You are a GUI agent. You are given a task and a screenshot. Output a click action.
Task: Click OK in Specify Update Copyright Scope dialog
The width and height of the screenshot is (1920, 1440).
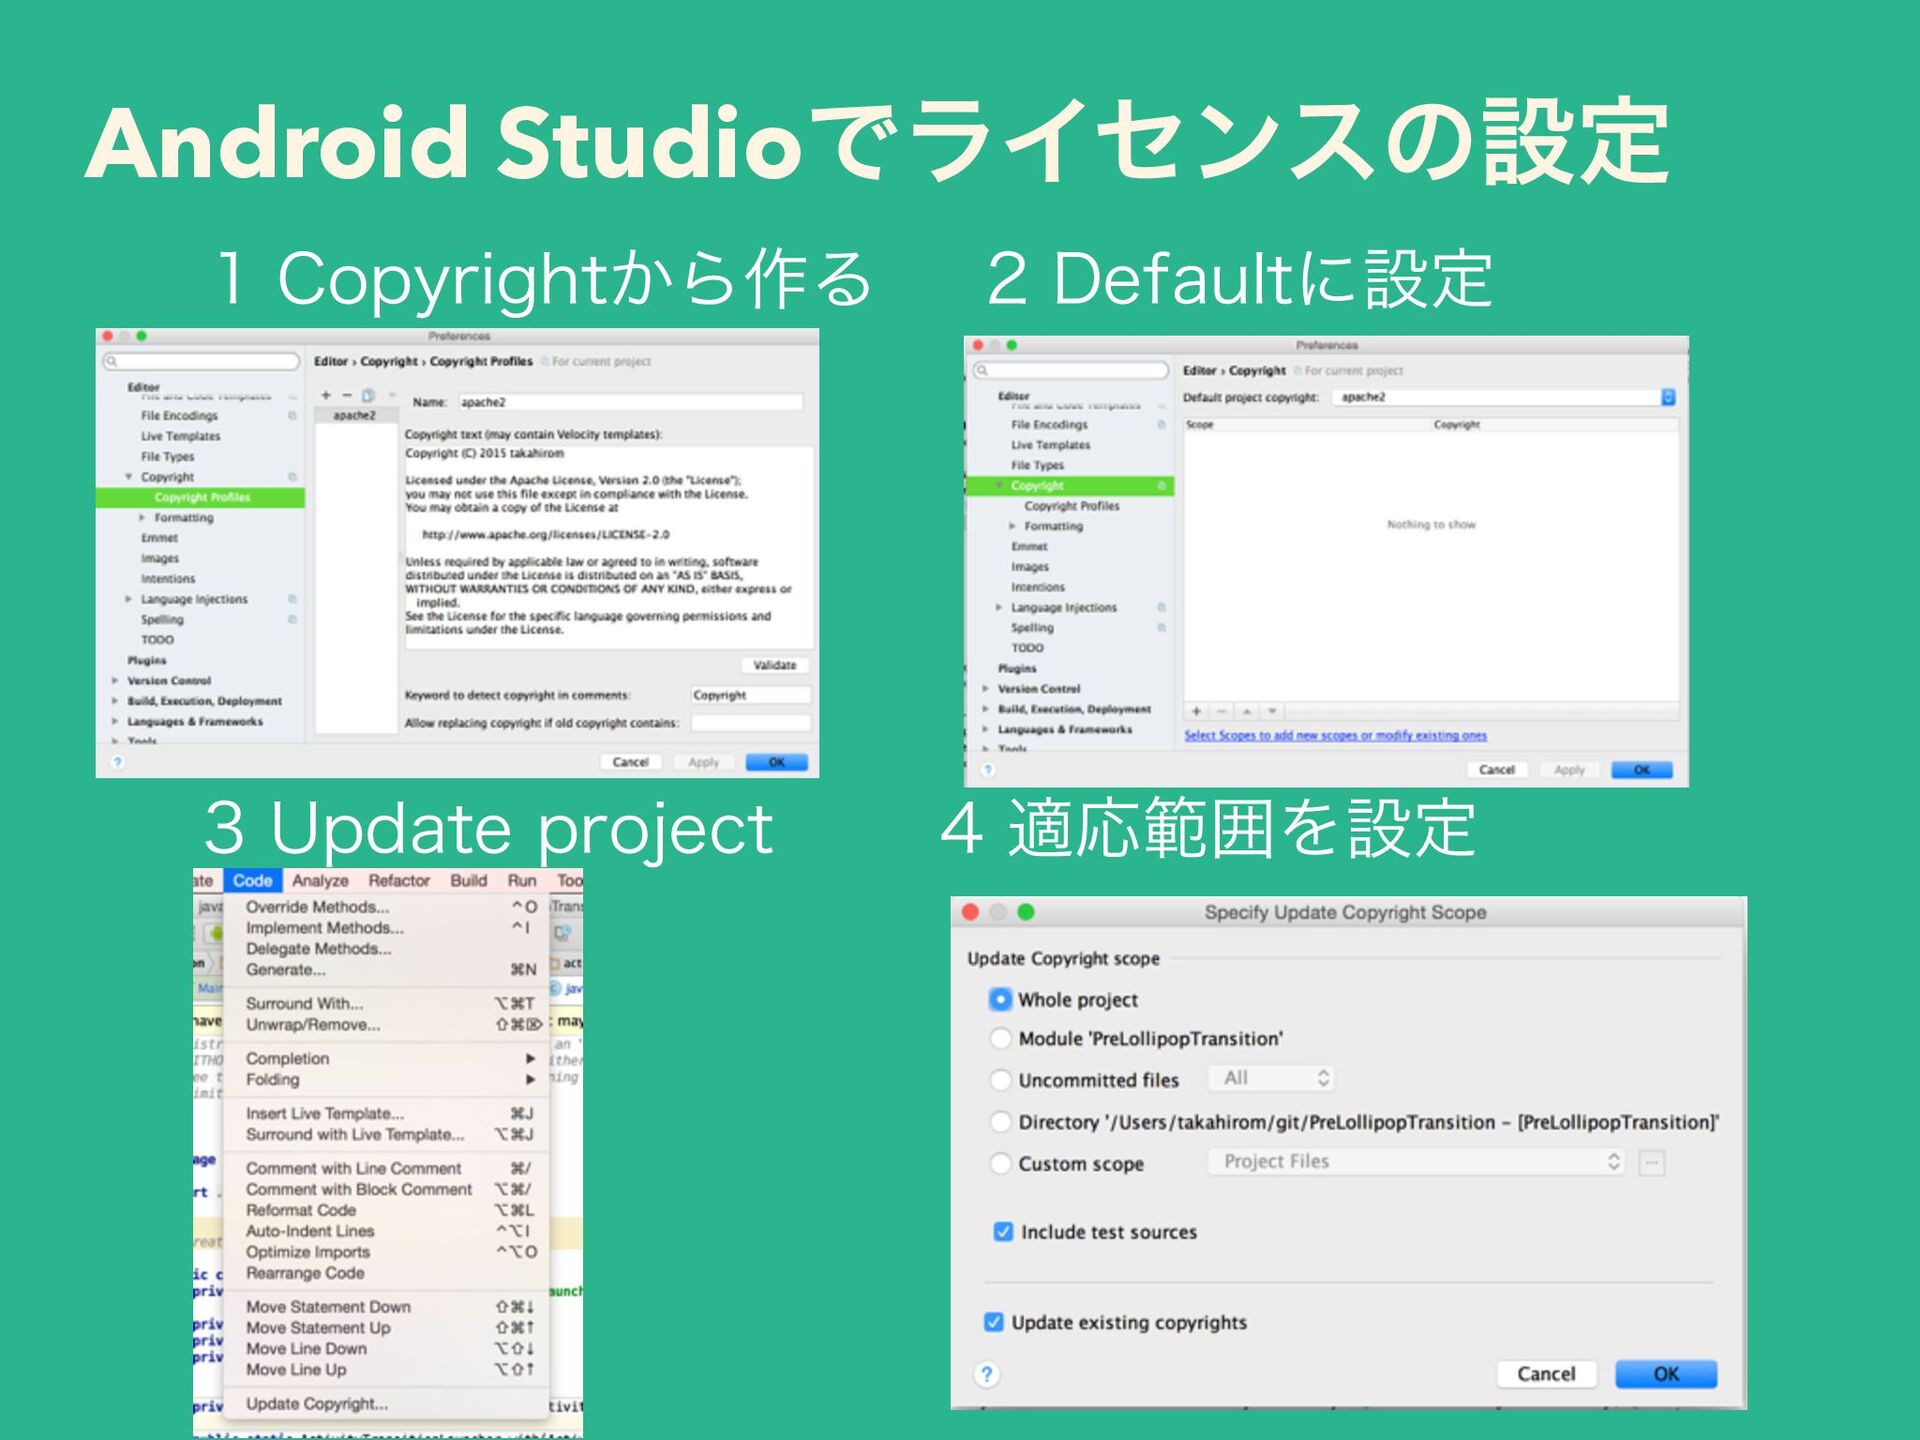tap(1666, 1374)
